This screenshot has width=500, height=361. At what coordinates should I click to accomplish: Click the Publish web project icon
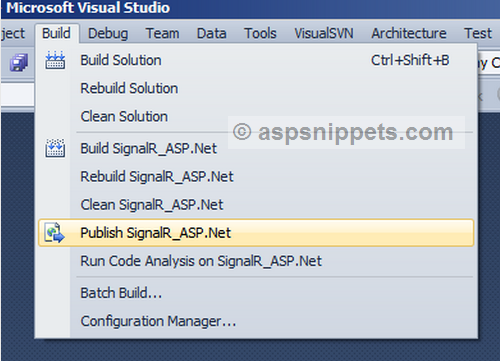tap(55, 233)
